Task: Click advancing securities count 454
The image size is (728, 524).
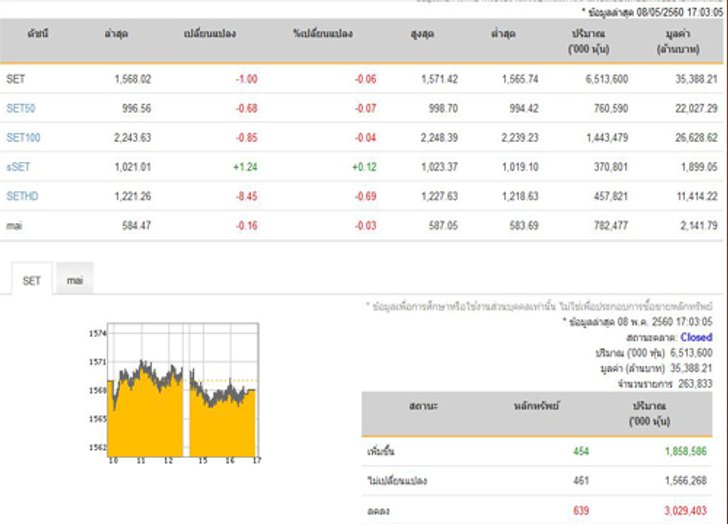Action: tap(581, 451)
